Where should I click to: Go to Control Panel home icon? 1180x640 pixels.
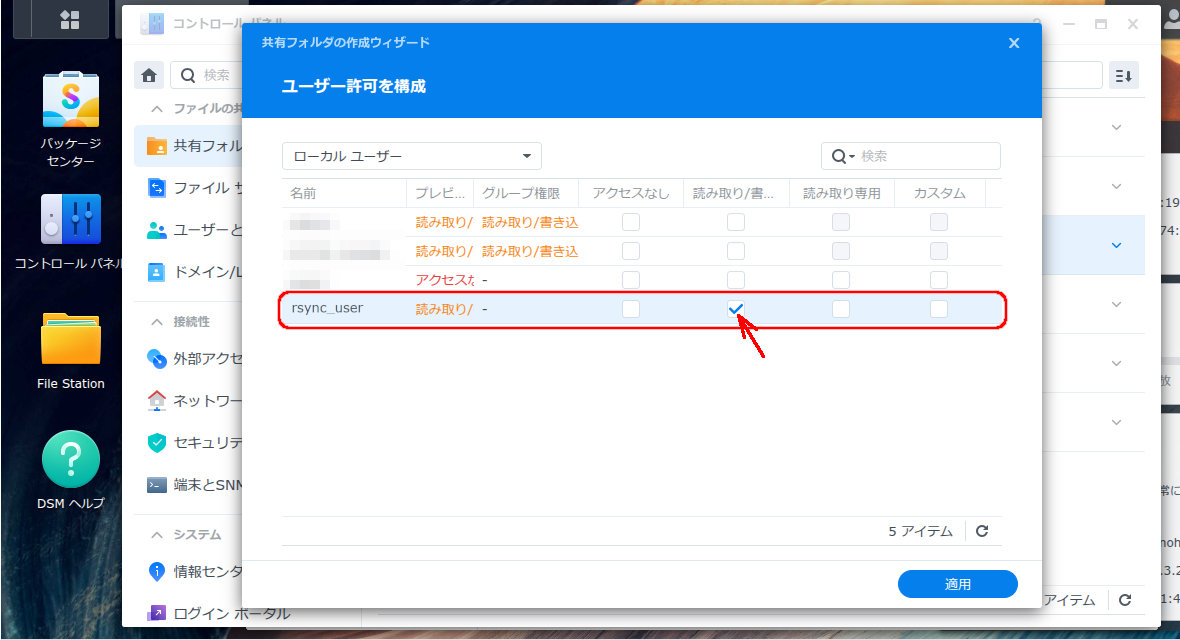point(149,75)
